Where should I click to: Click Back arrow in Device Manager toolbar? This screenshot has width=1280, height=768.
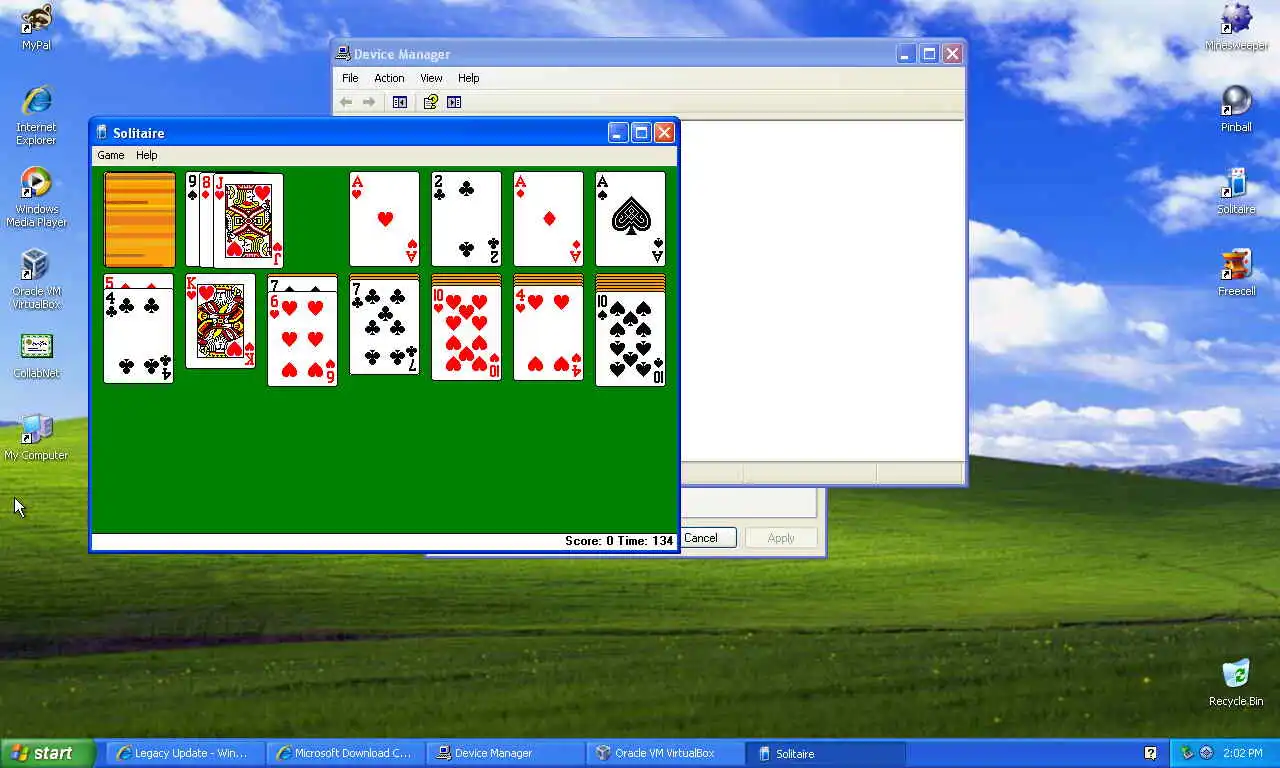click(346, 102)
